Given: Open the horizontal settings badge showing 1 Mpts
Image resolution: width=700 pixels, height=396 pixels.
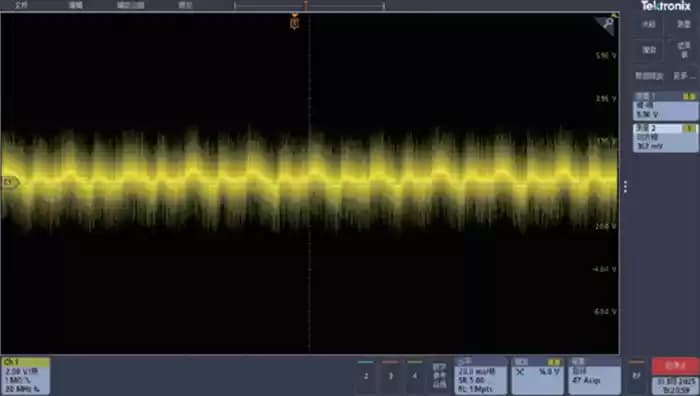Looking at the screenshot, I should pyautogui.click(x=480, y=376).
